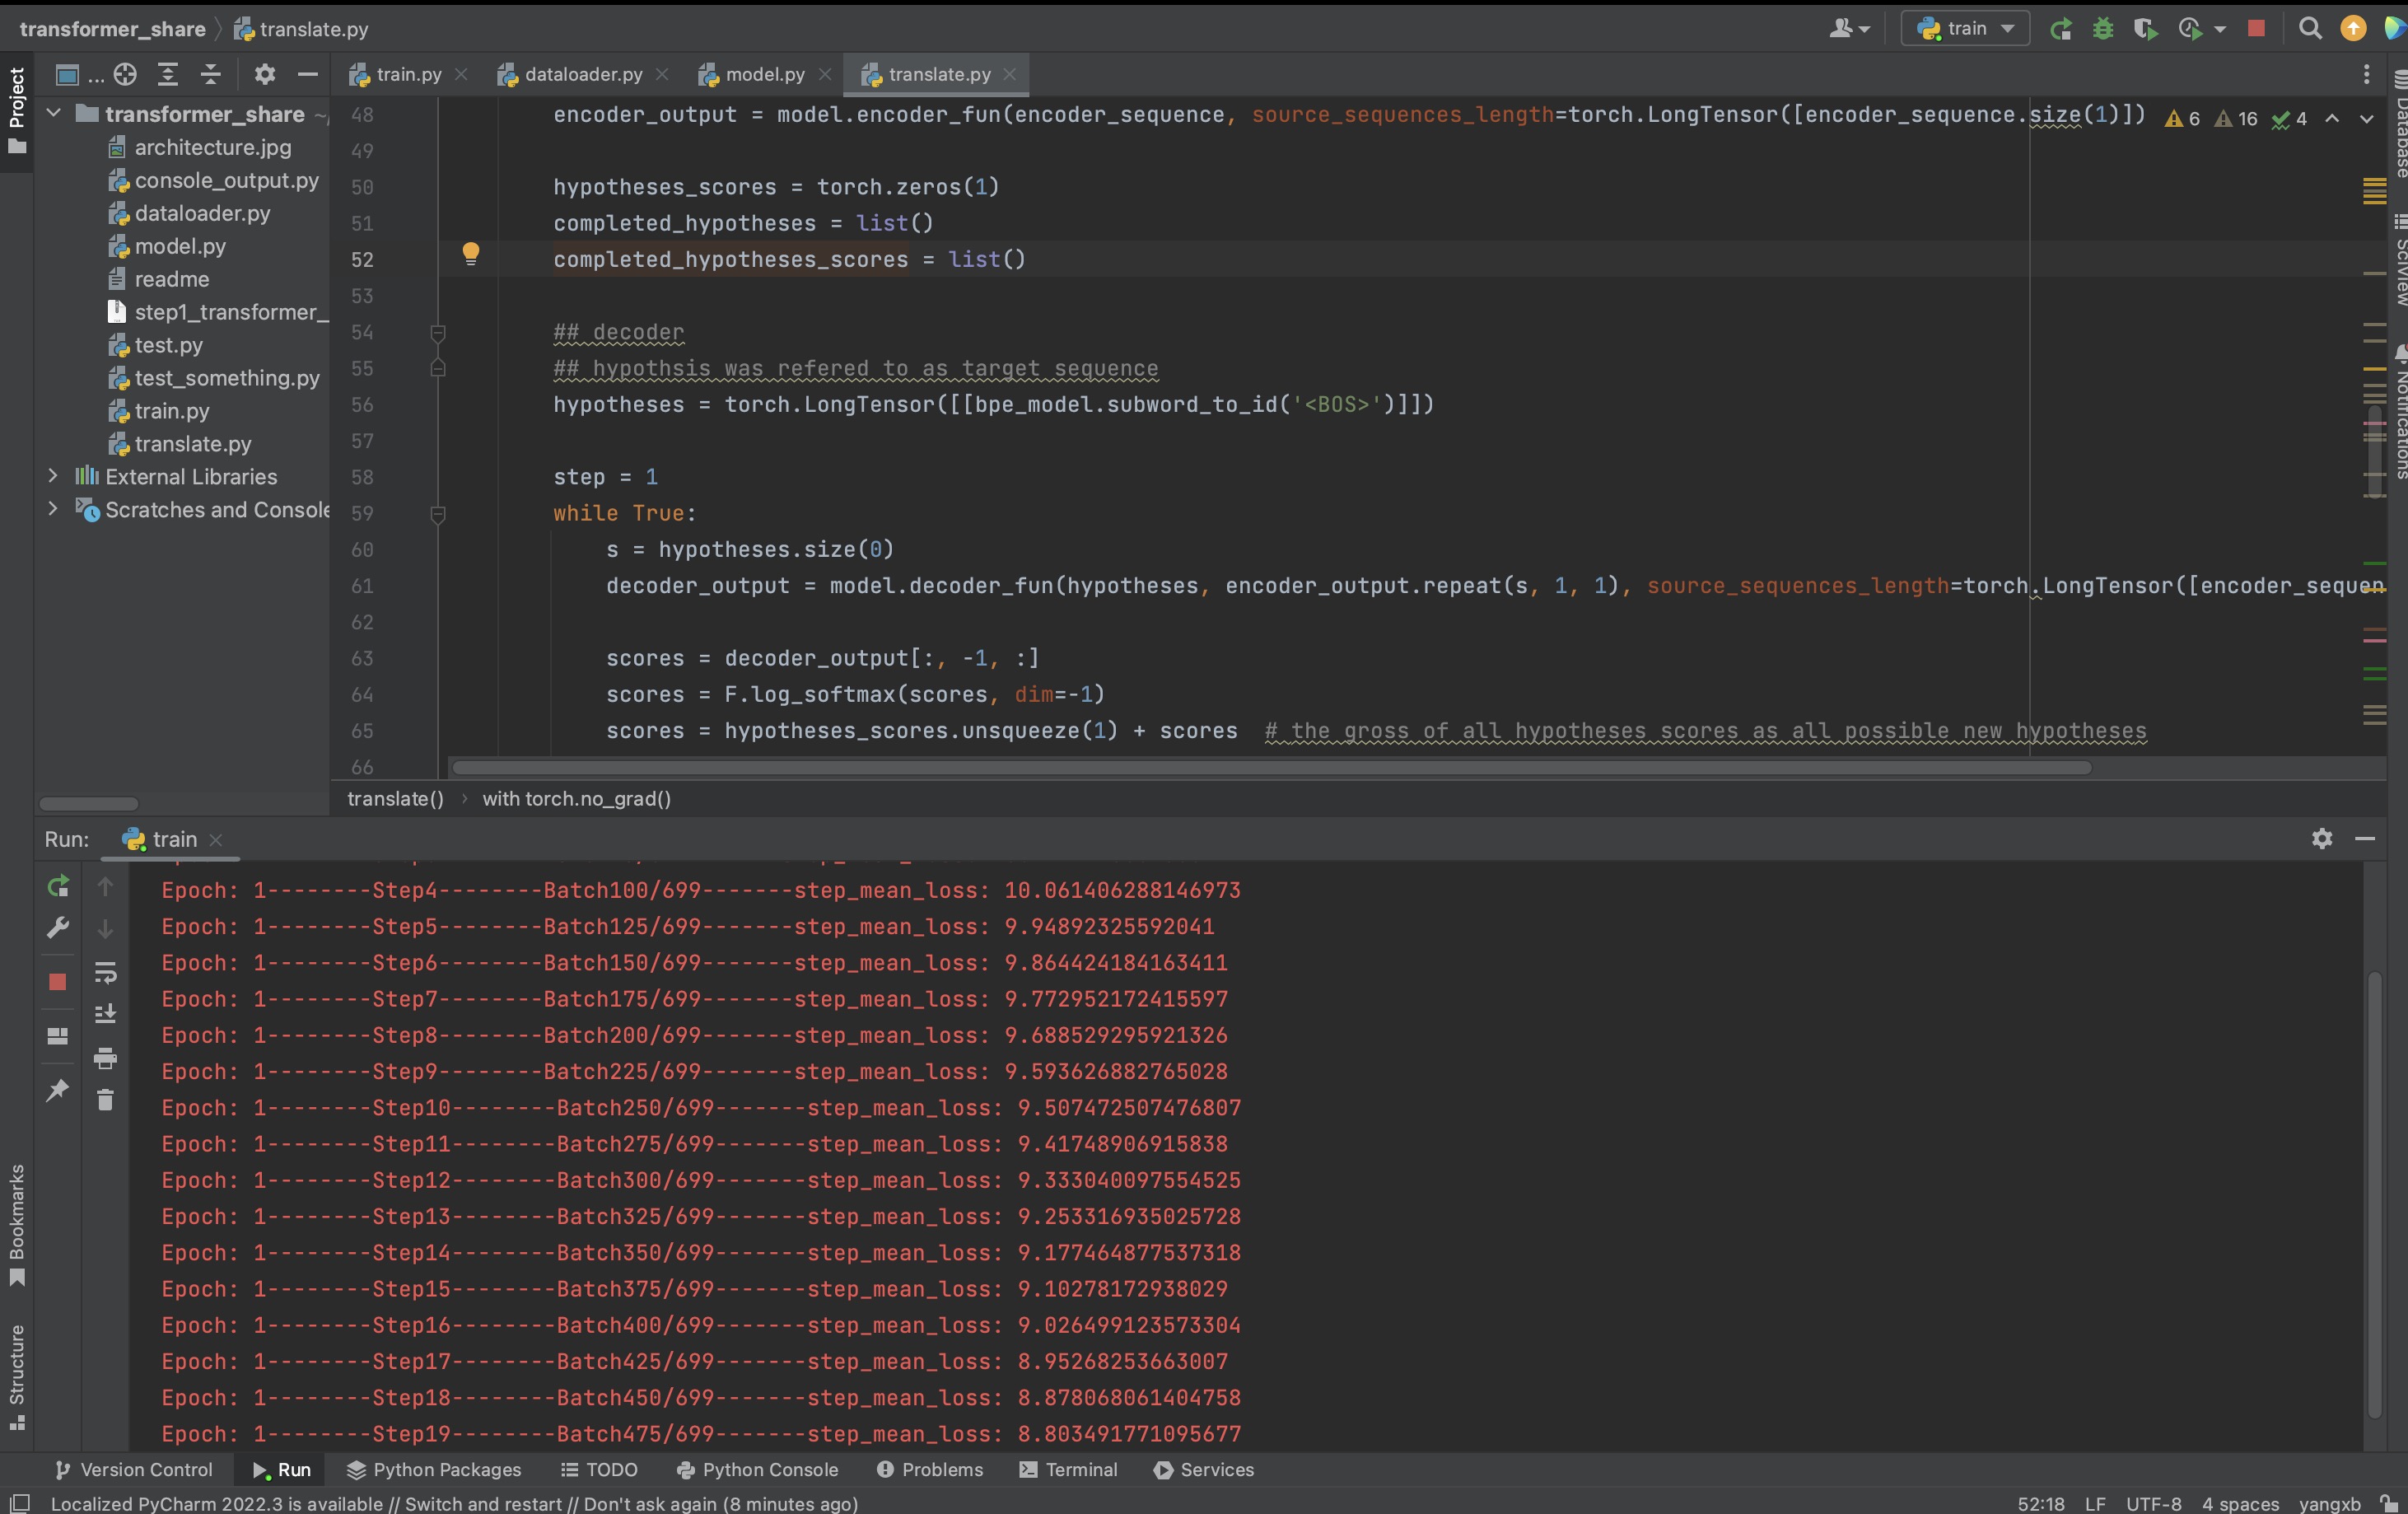This screenshot has height=1514, width=2408.
Task: Click the editor horizontal scrollbar
Action: (1270, 768)
